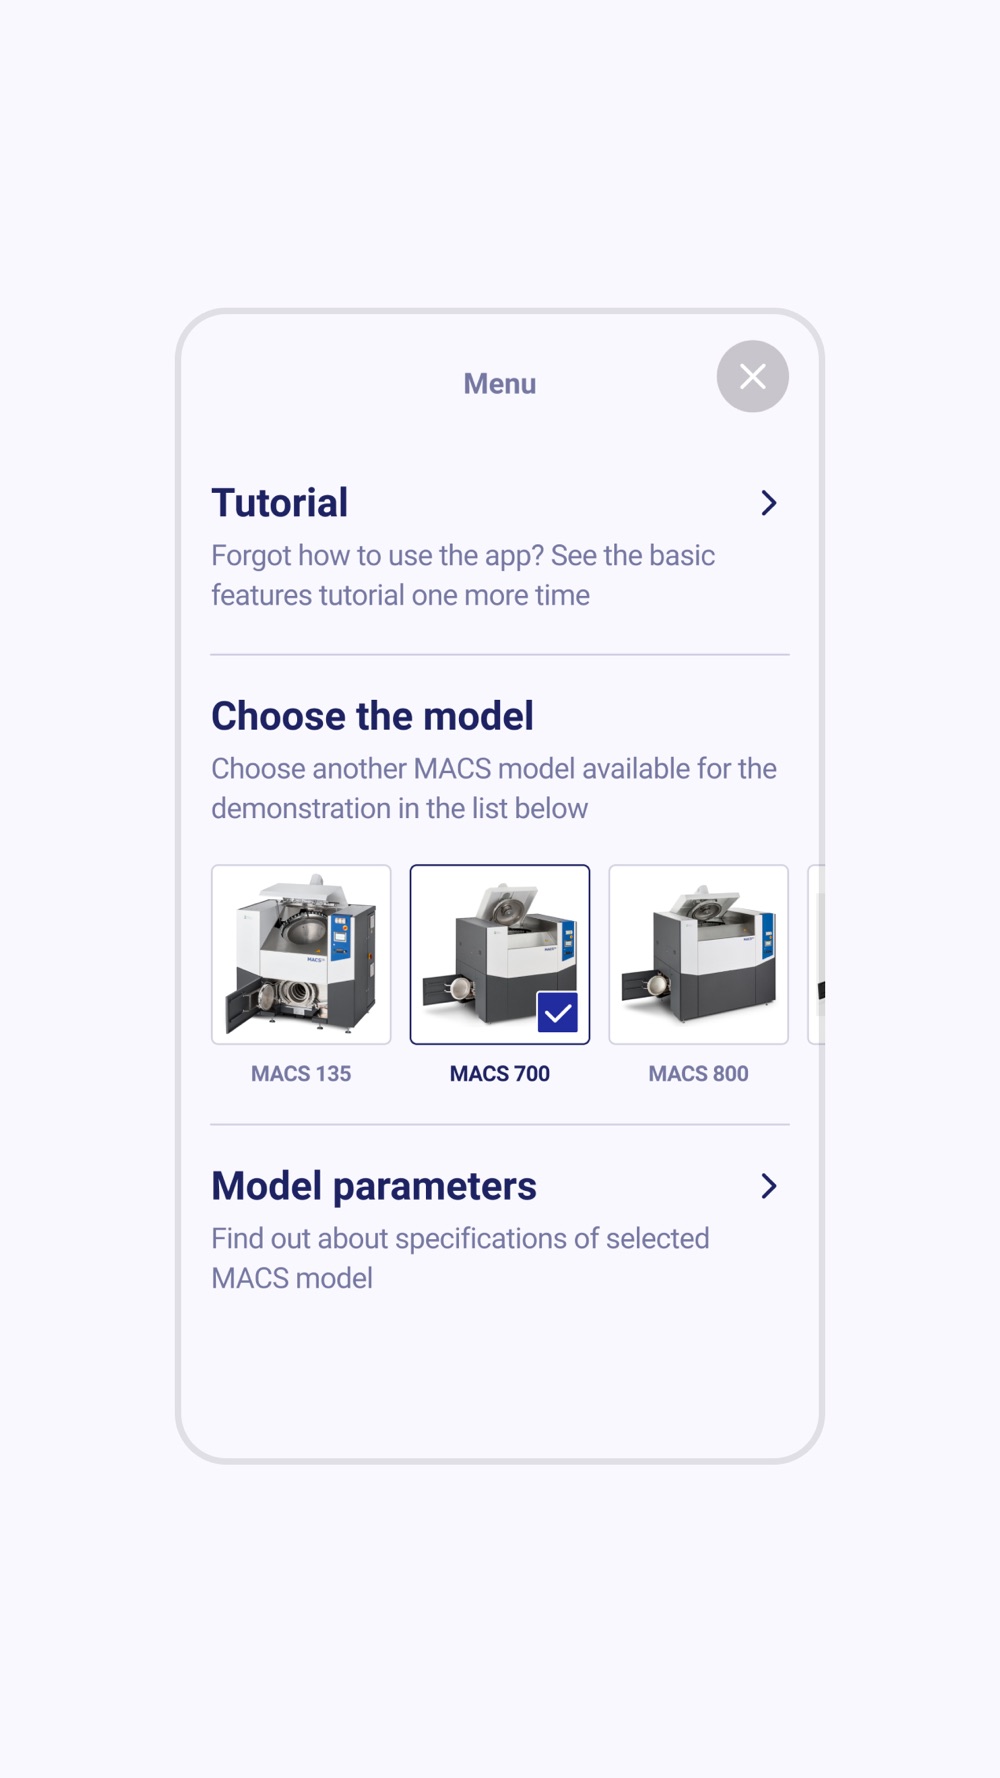Toggle the blue checkmark on MACS 700
Image resolution: width=1000 pixels, height=1778 pixels.
(x=557, y=1012)
